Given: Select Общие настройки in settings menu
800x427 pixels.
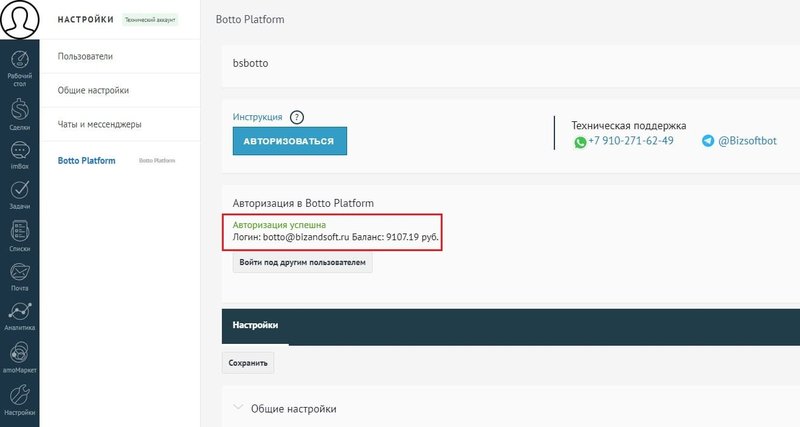Looking at the screenshot, I should click(x=93, y=91).
